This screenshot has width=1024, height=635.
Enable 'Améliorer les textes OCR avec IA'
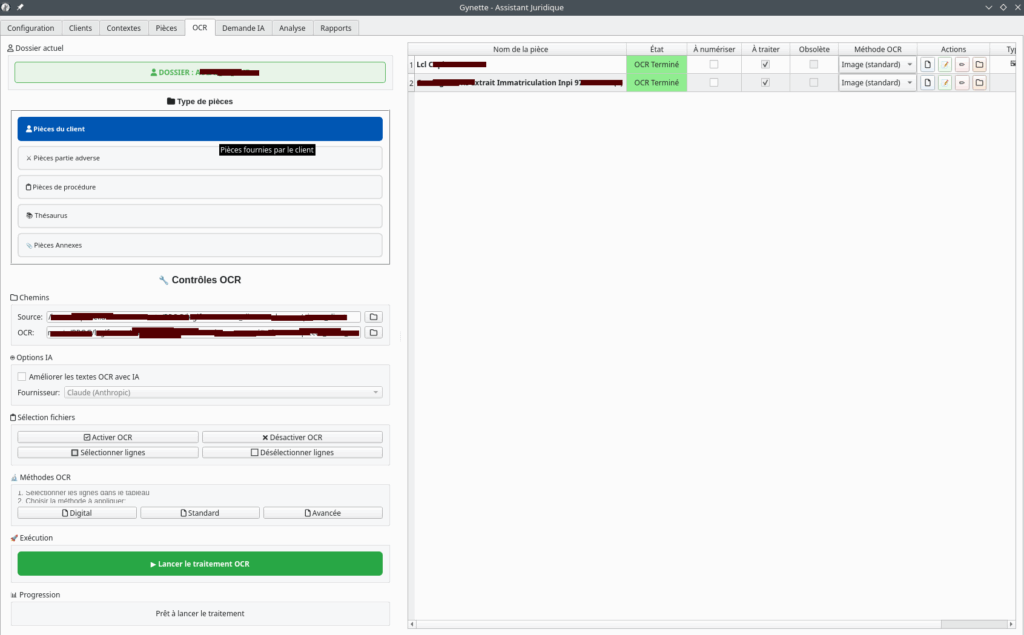[22, 377]
